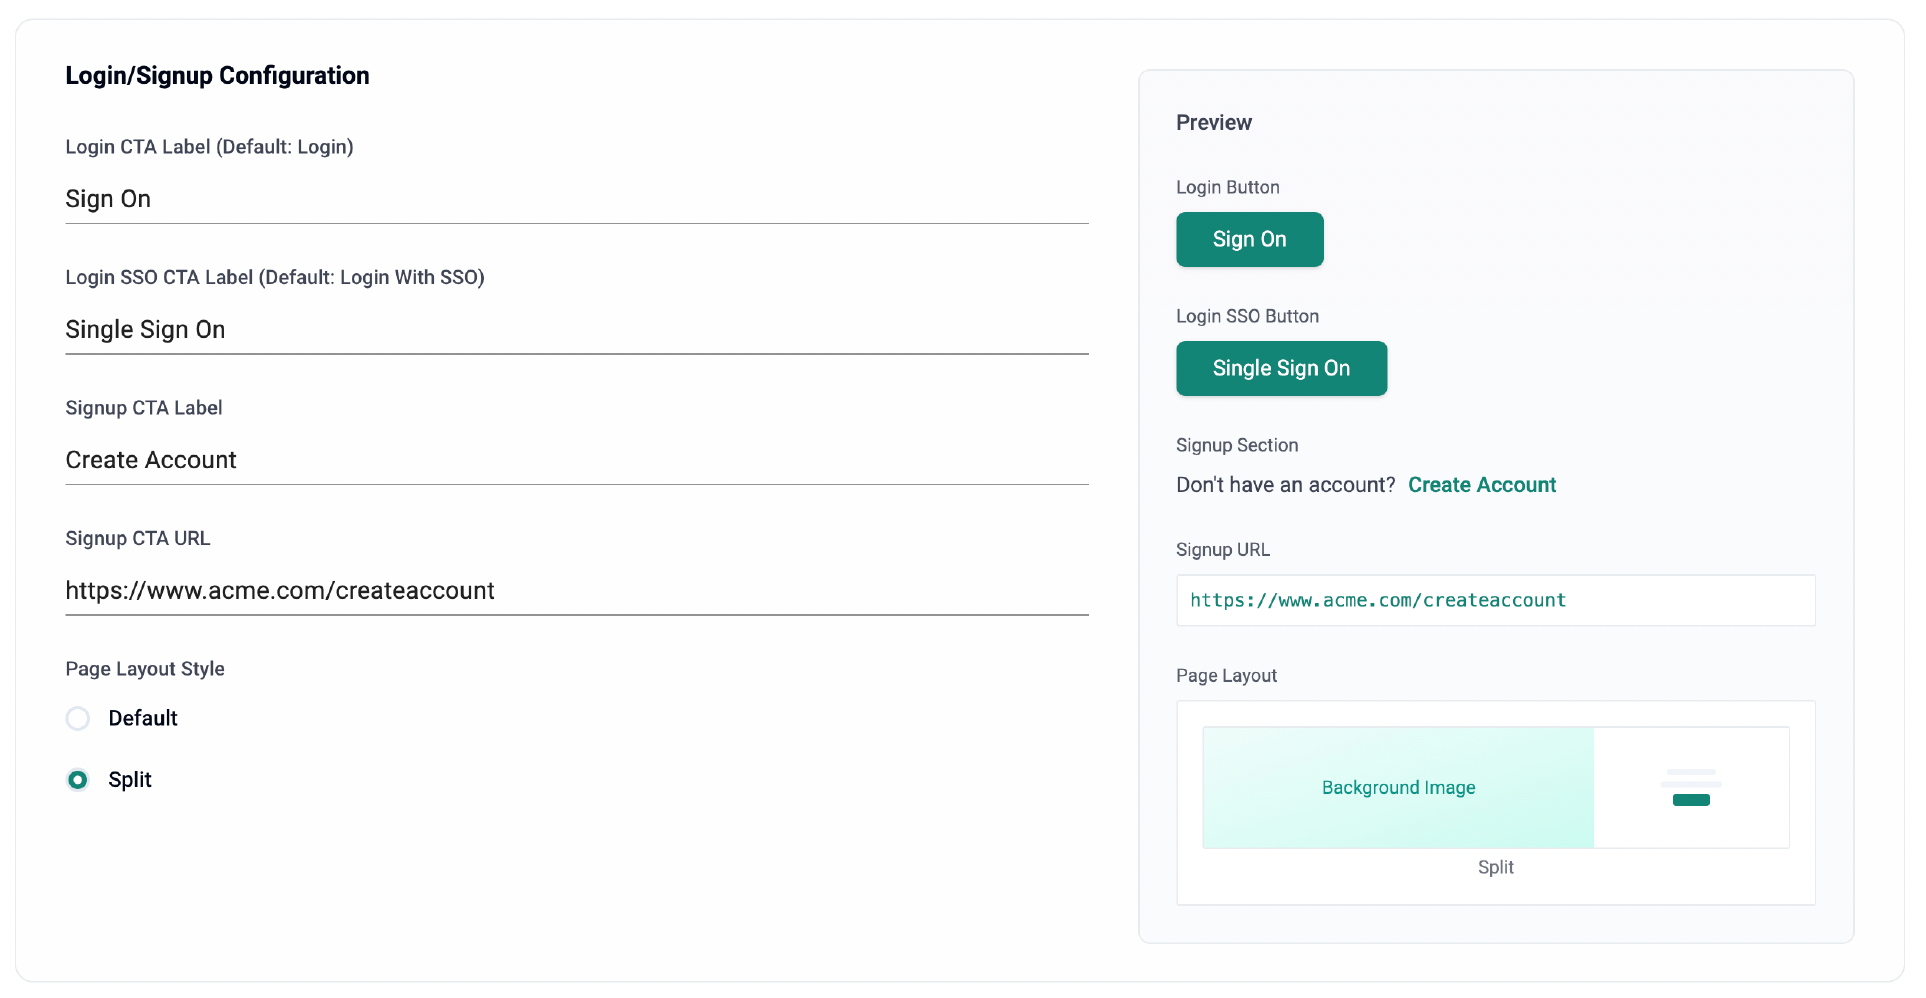Click the Login SSO CTA Label input field
This screenshot has width=1926, height=998.
pos(577,330)
